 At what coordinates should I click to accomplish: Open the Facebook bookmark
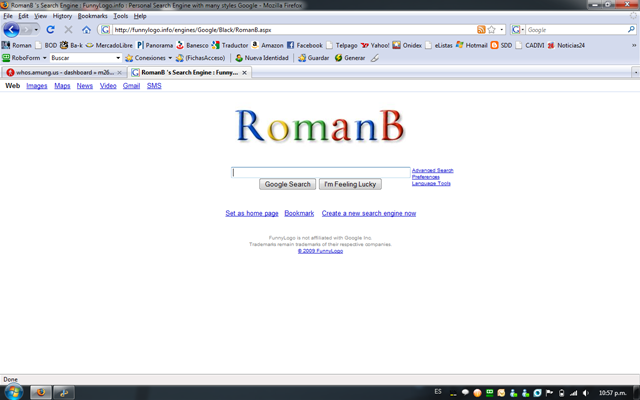pyautogui.click(x=304, y=45)
